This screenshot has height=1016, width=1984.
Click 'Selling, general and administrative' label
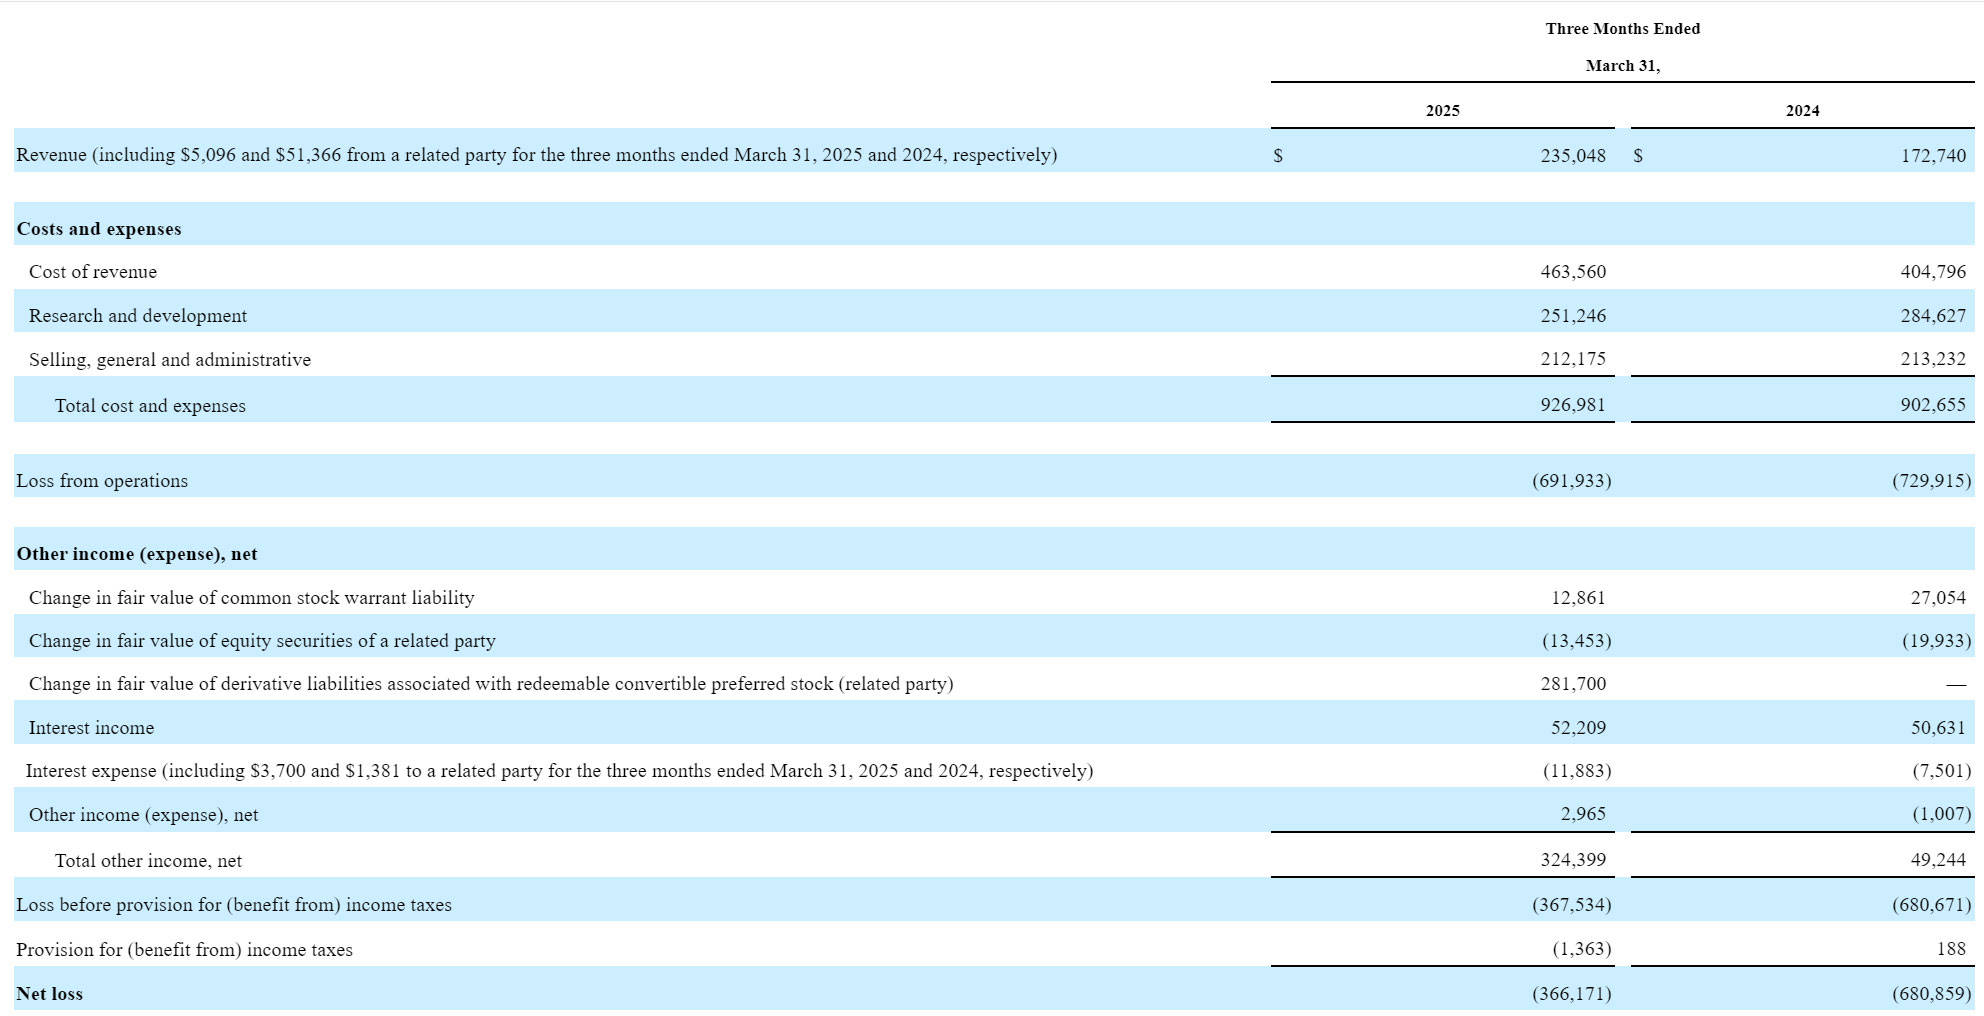[170, 360]
